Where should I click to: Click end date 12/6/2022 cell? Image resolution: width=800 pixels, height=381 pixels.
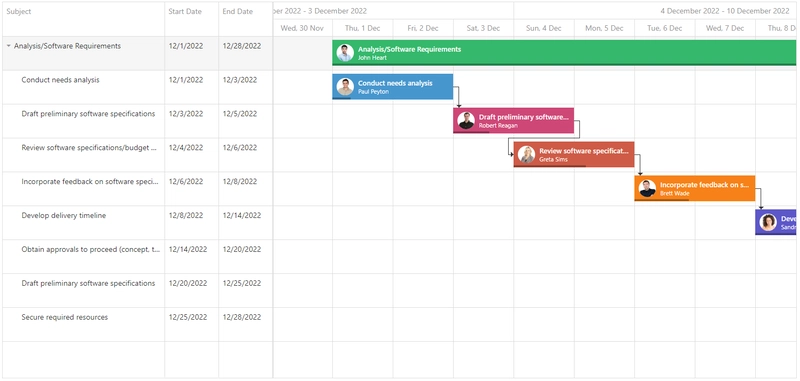pyautogui.click(x=246, y=155)
